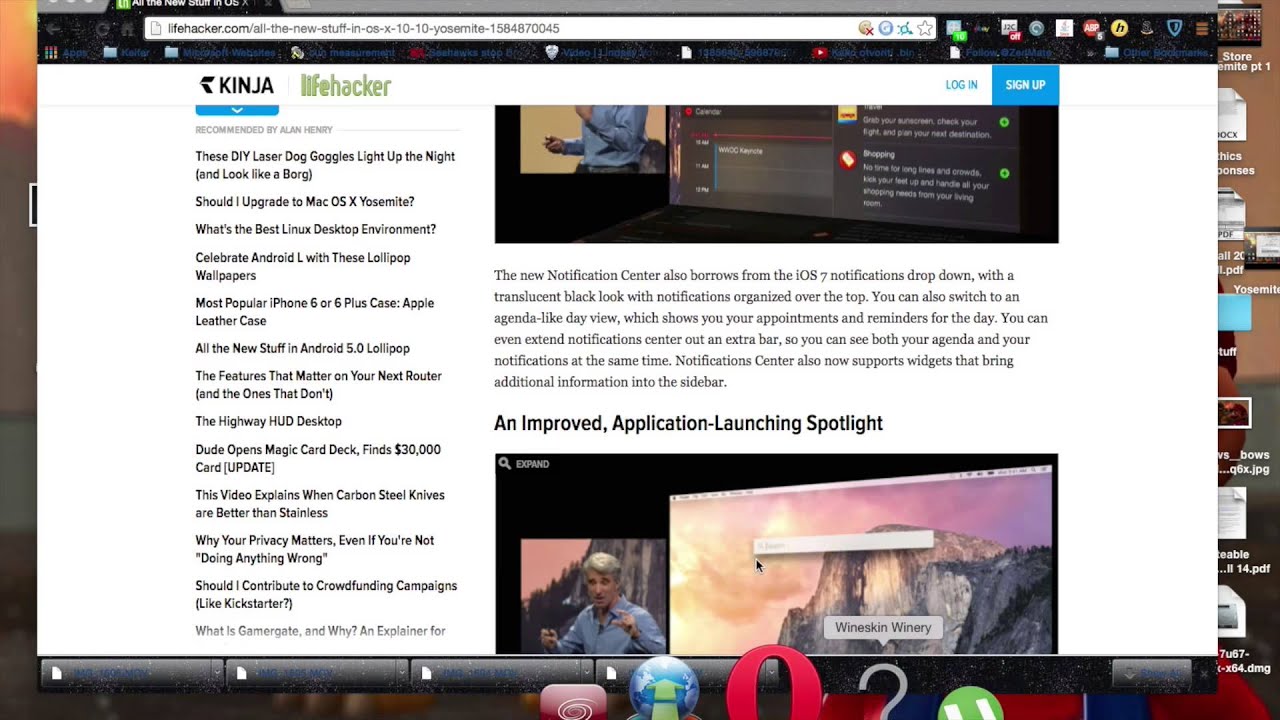This screenshot has height=720, width=1280.
Task: Open the Adblock Plus extension
Action: [x=1092, y=29]
